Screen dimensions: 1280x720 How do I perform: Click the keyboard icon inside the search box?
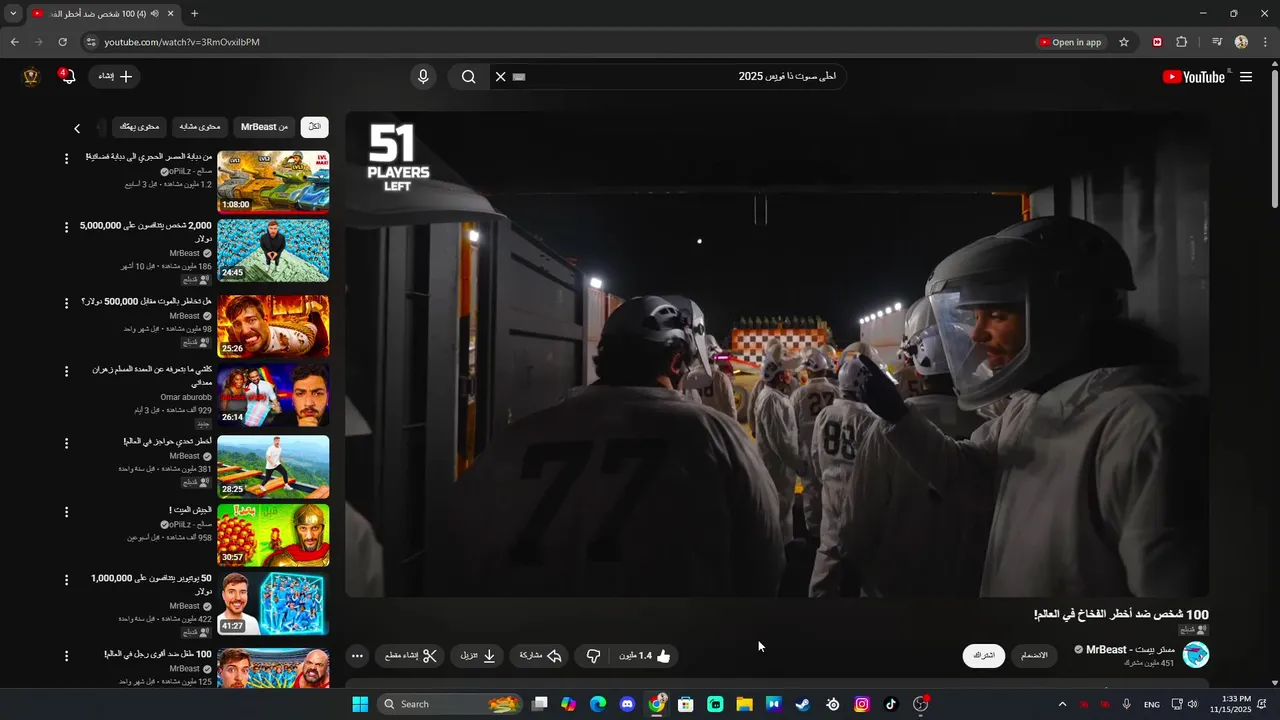pos(519,77)
